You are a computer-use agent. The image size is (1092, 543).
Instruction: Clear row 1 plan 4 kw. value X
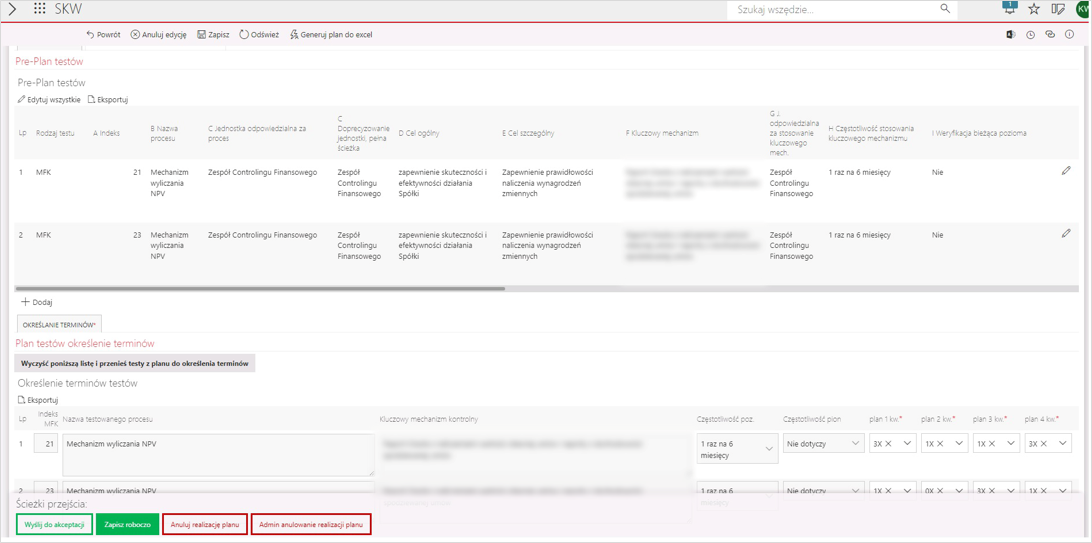point(1043,443)
